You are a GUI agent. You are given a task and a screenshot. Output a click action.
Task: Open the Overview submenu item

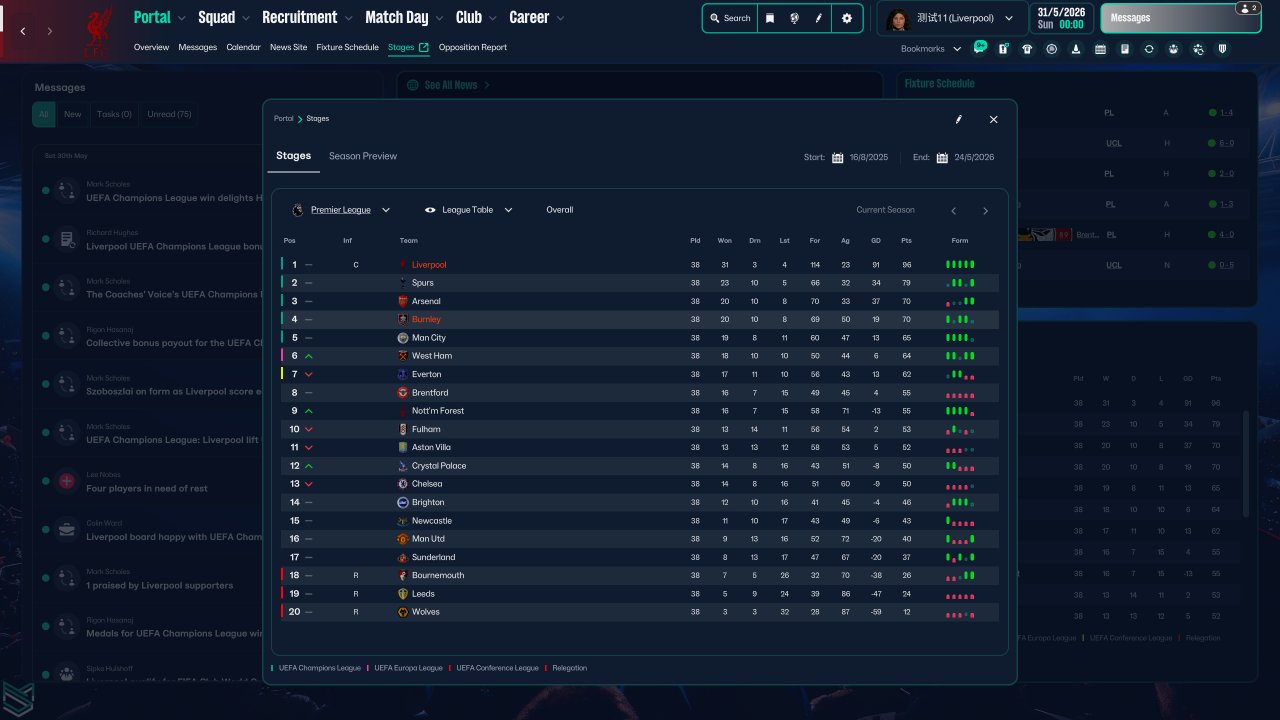[x=151, y=47]
